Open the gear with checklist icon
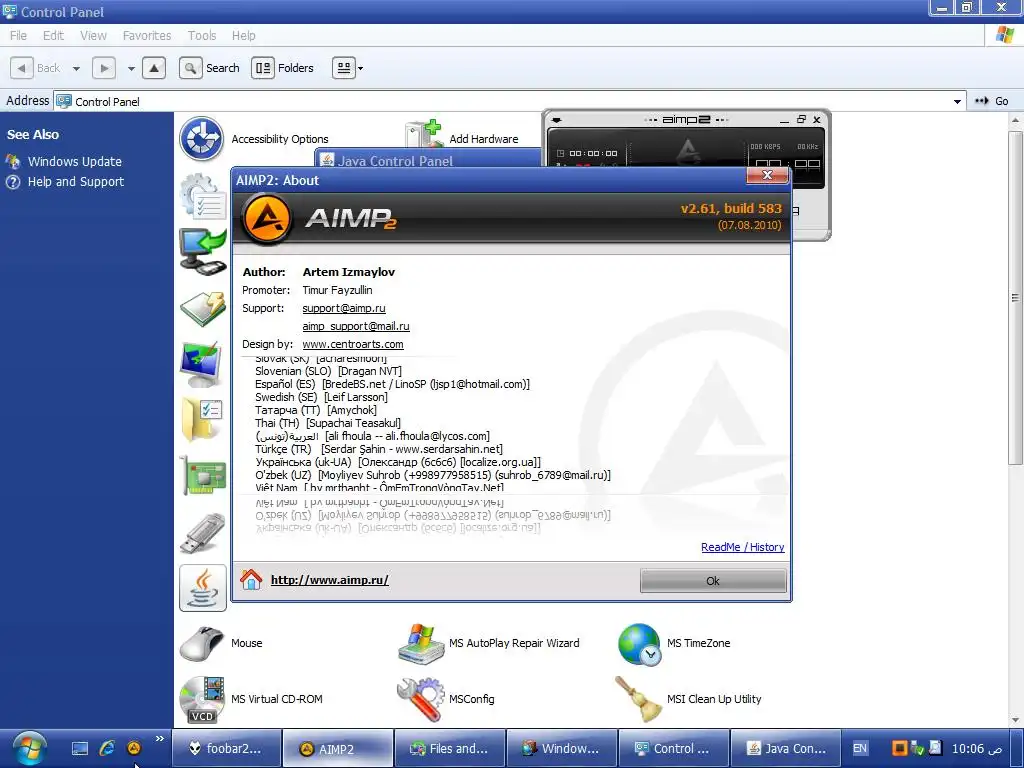Viewport: 1024px width, 768px height. [202, 196]
